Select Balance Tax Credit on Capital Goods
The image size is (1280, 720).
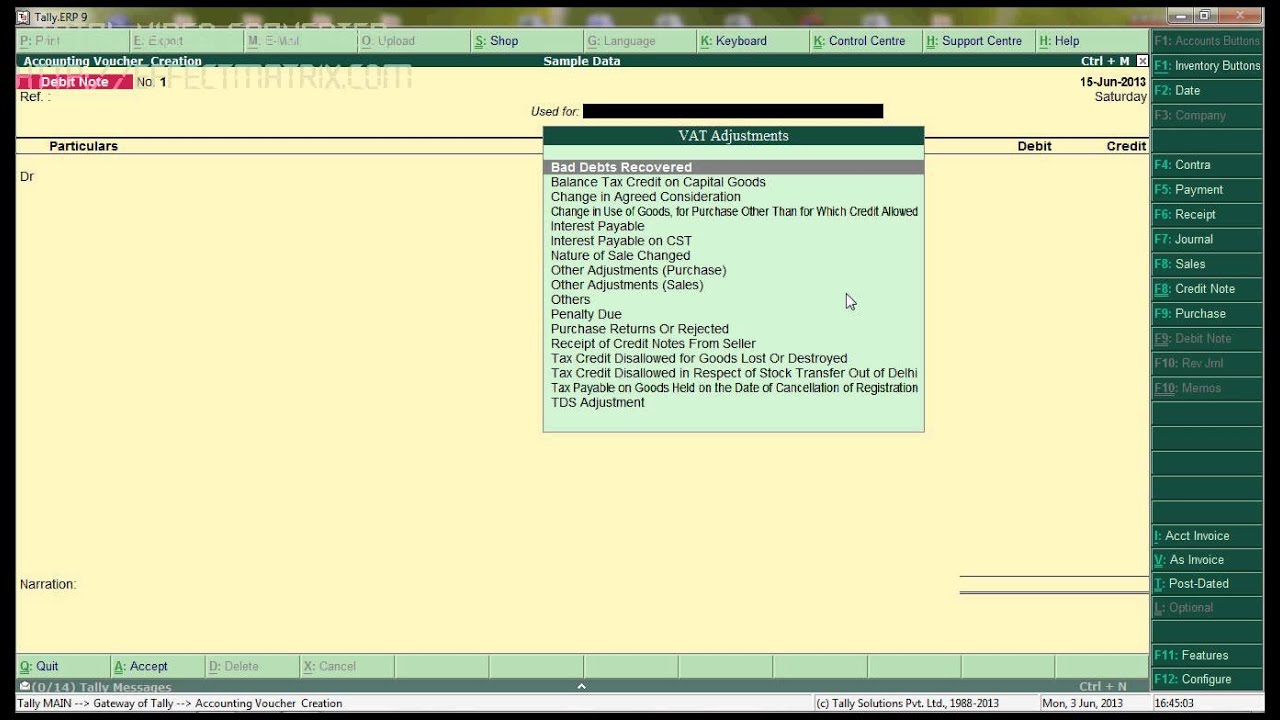coord(658,182)
